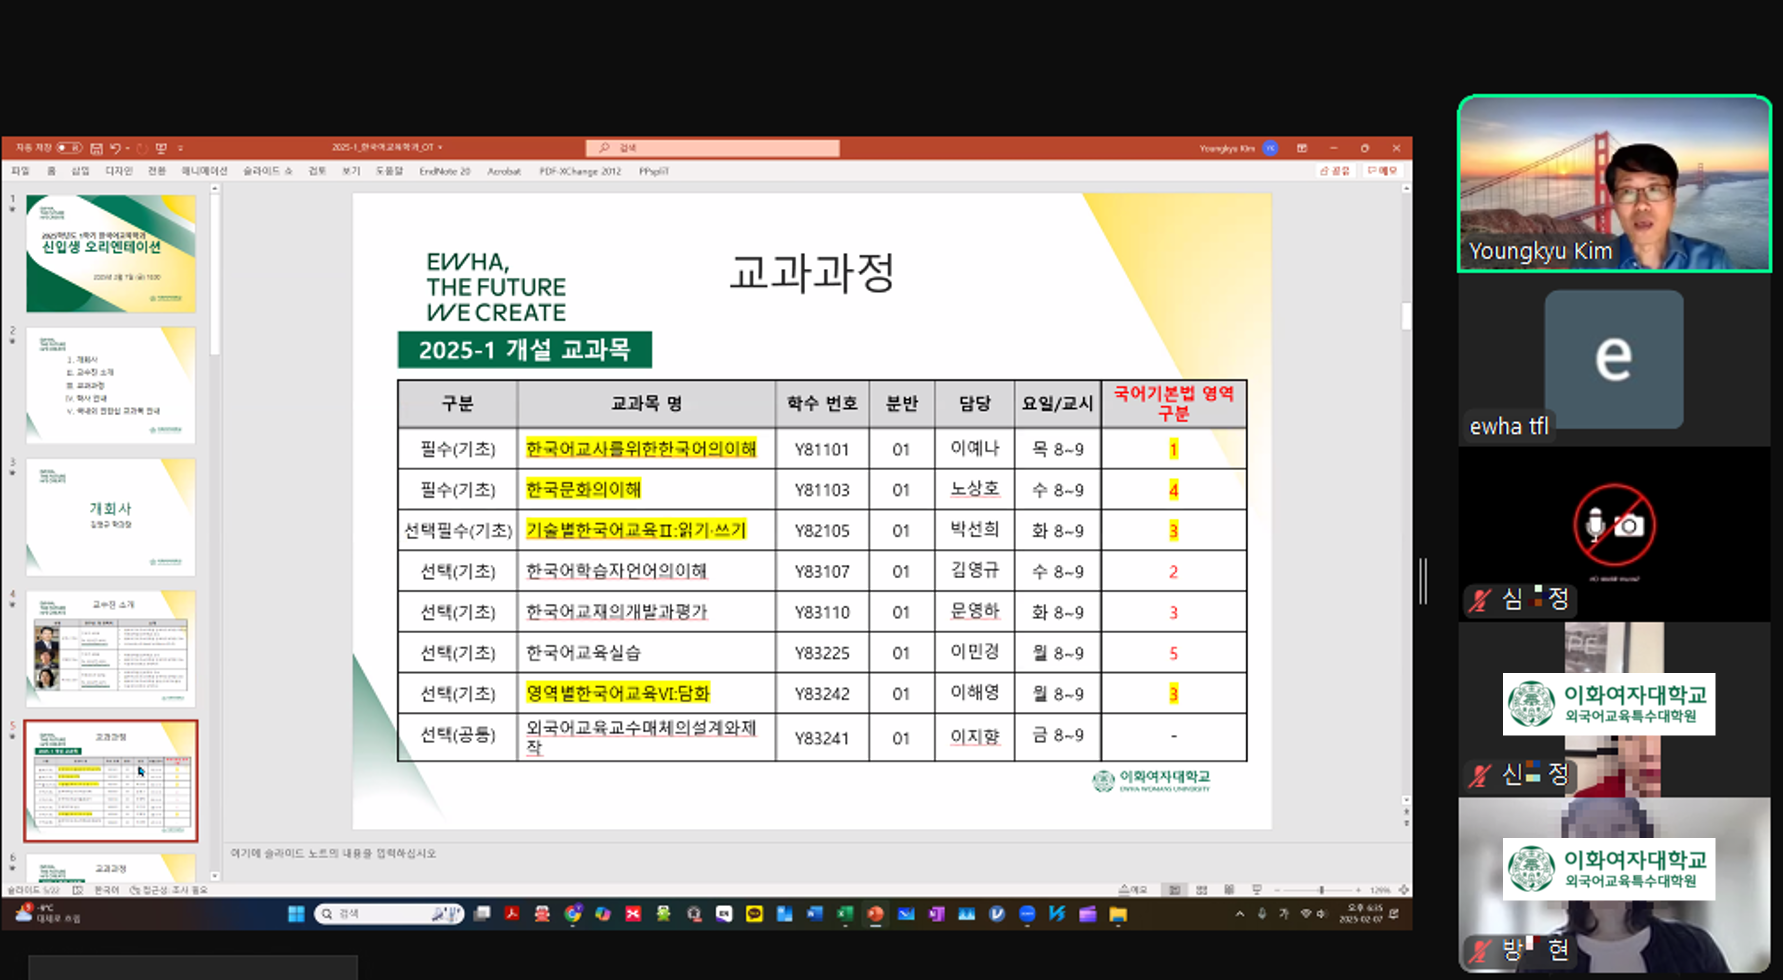Viewport: 1783px width, 980px height.
Task: Open Chrome from the taskbar
Action: click(x=573, y=914)
